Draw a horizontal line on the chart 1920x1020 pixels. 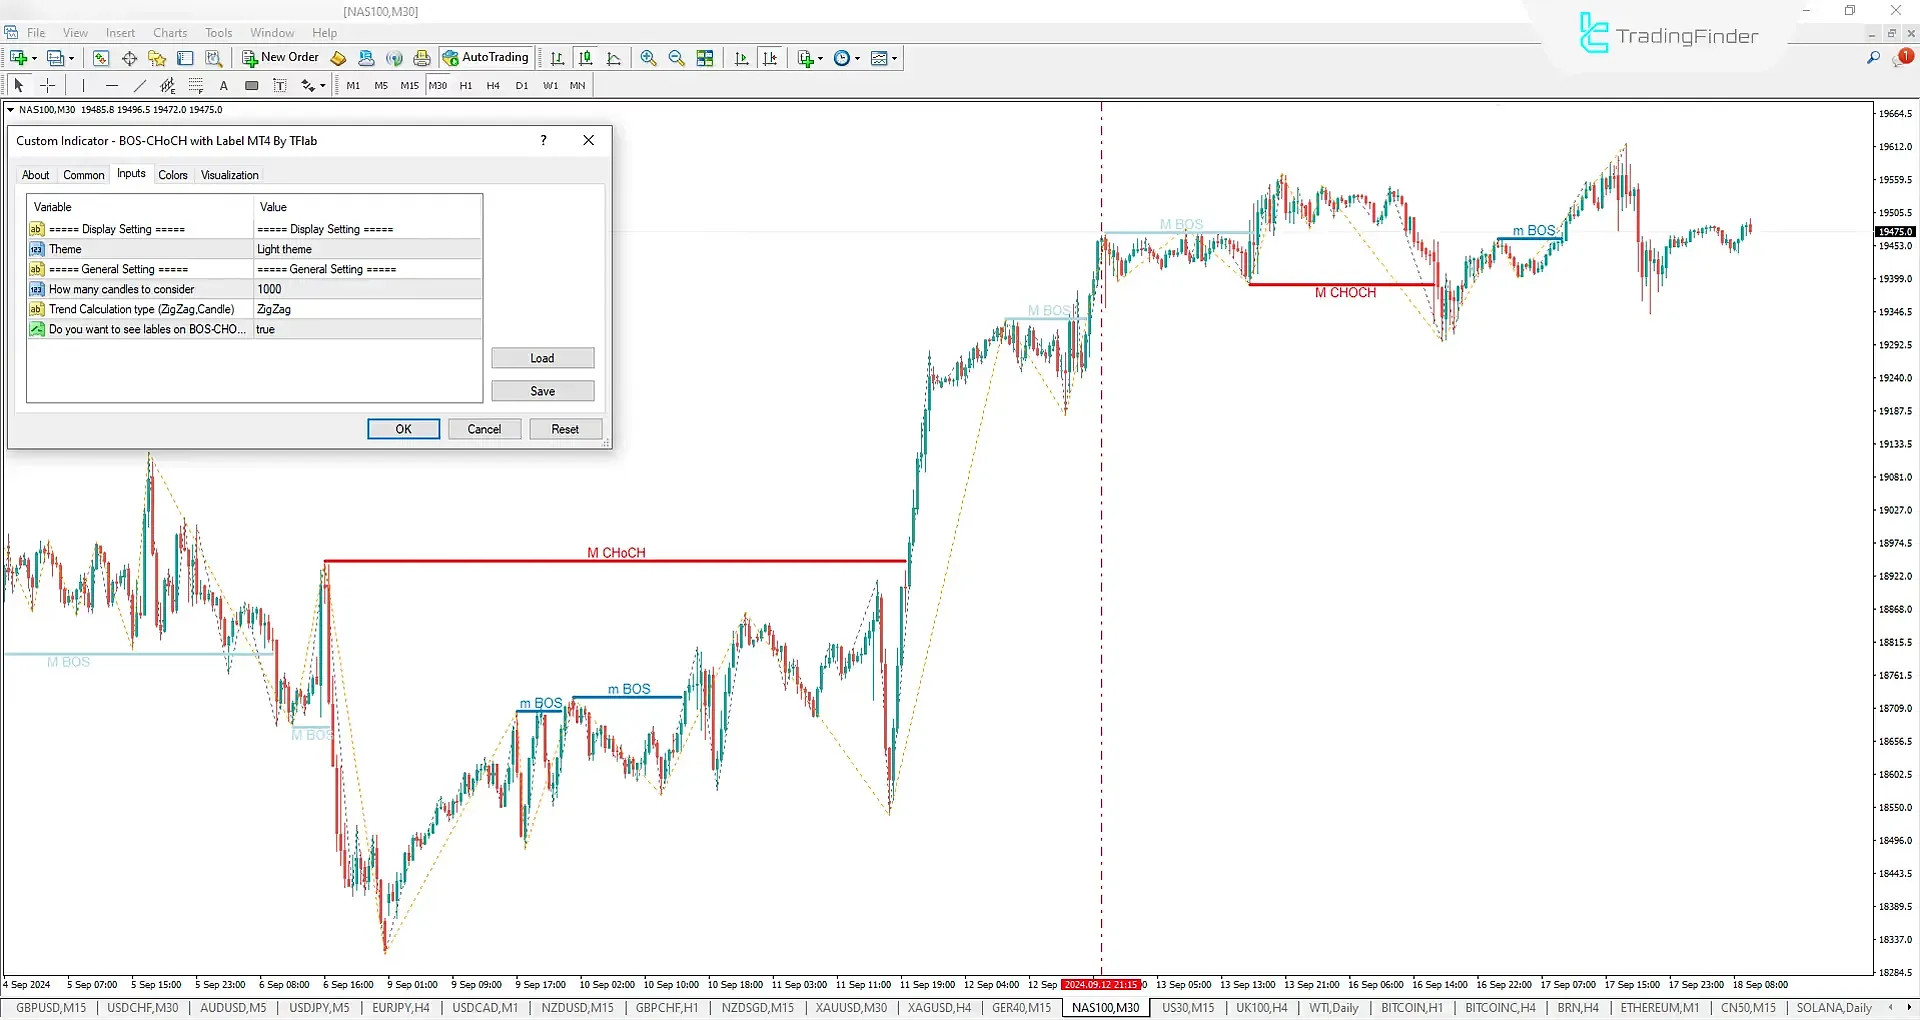click(112, 85)
